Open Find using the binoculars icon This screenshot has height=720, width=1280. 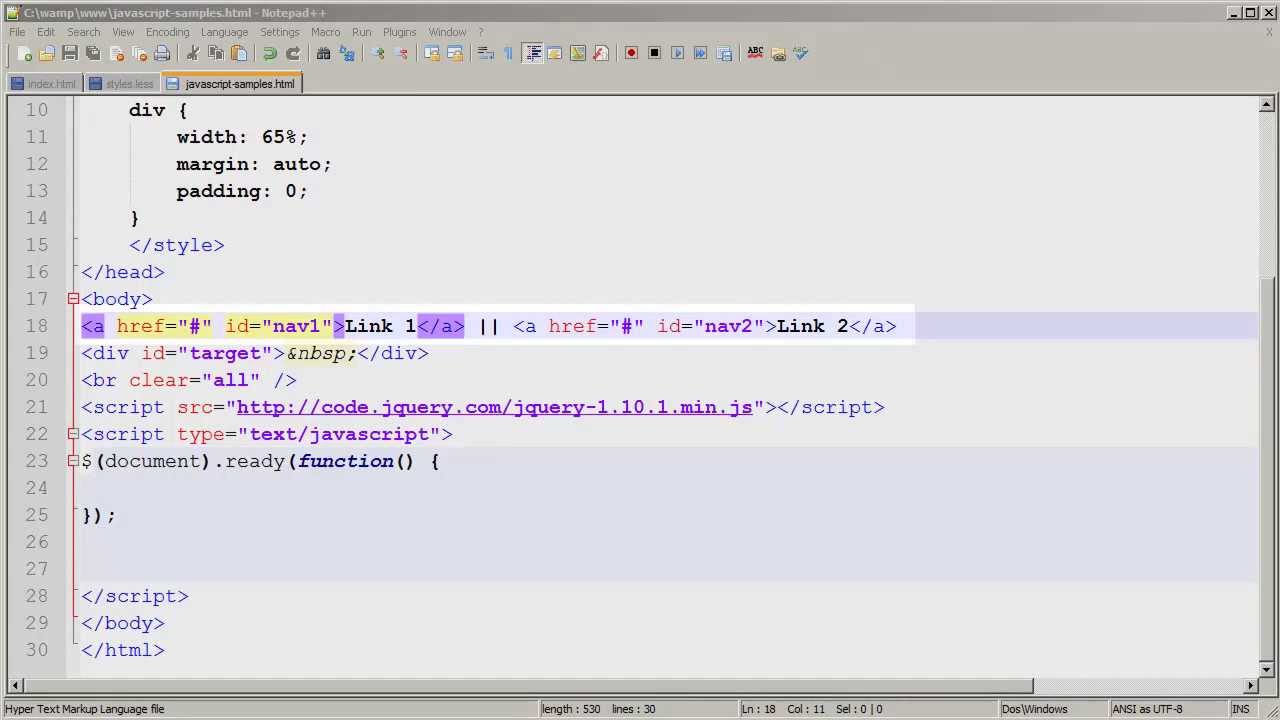324,53
